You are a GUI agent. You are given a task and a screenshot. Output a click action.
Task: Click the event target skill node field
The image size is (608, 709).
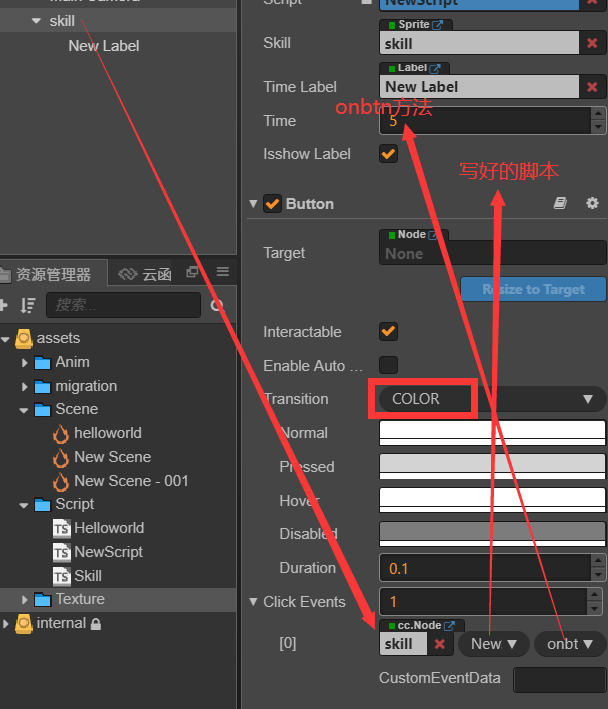403,643
